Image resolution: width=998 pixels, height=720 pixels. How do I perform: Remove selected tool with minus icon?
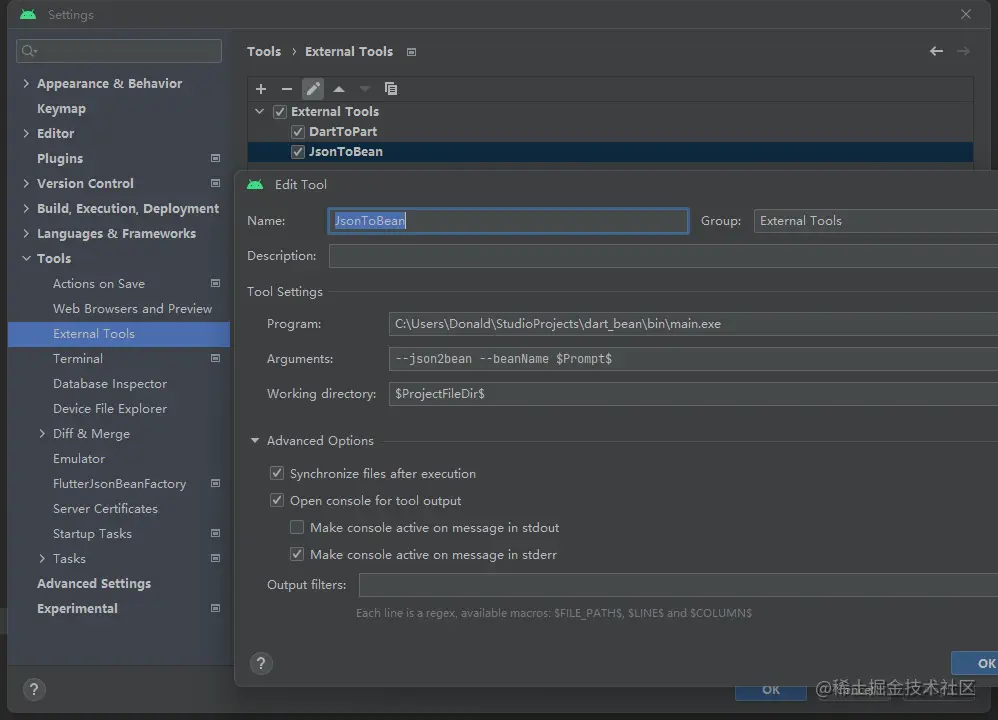point(287,88)
